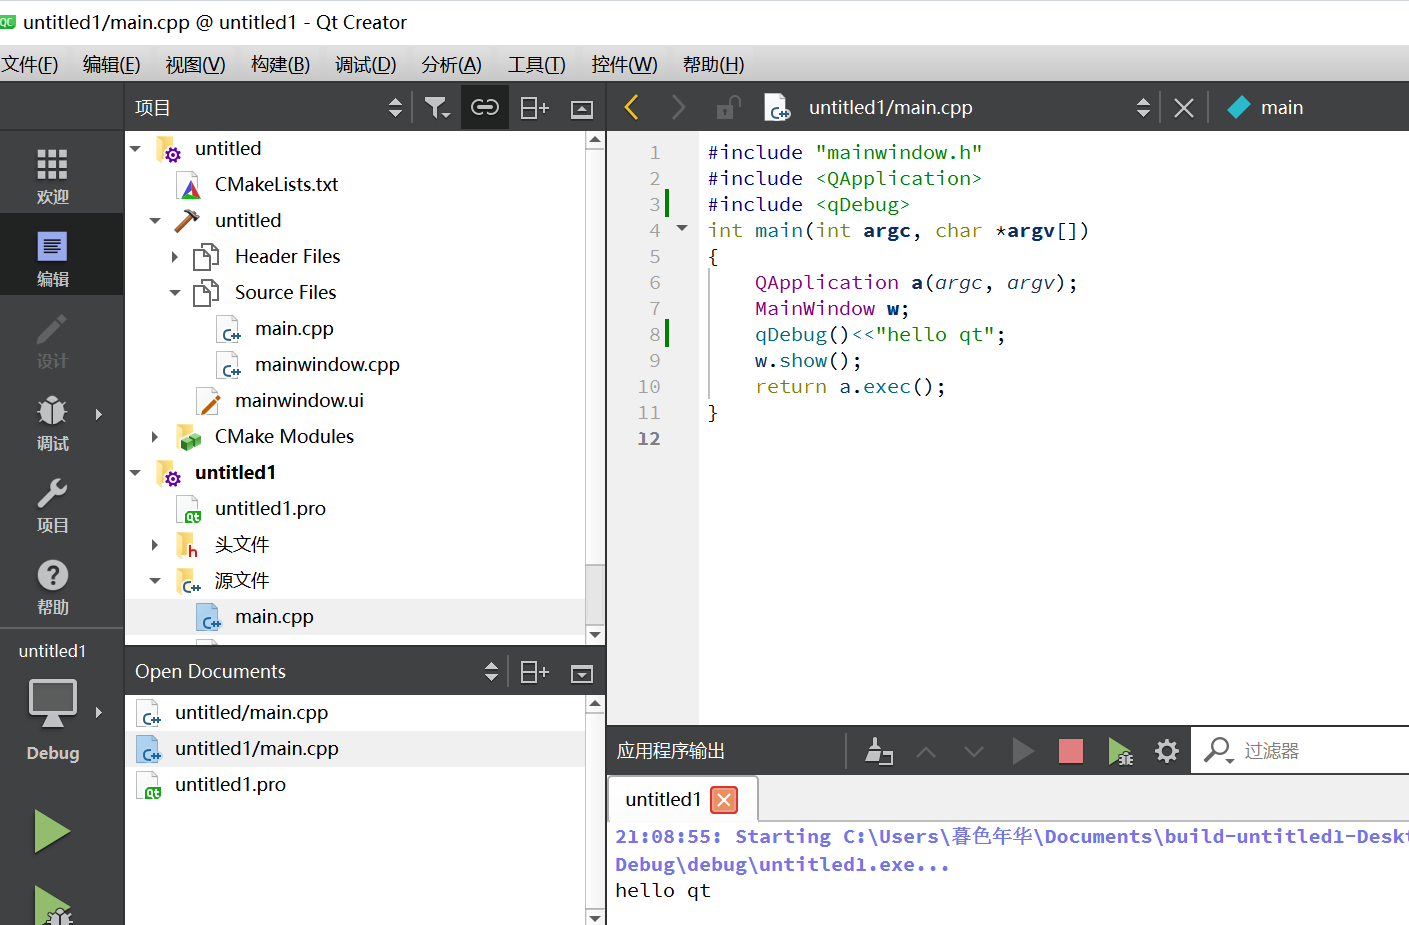Screen dimensions: 1409x925
Task: Expand the CMake Modules node
Action: pyautogui.click(x=155, y=437)
